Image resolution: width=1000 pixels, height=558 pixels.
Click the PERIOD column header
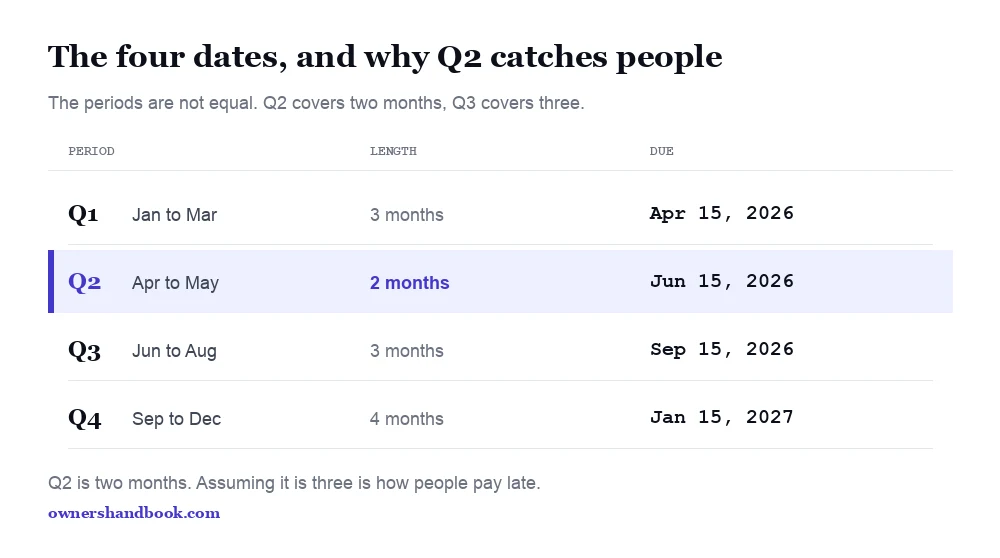91,151
